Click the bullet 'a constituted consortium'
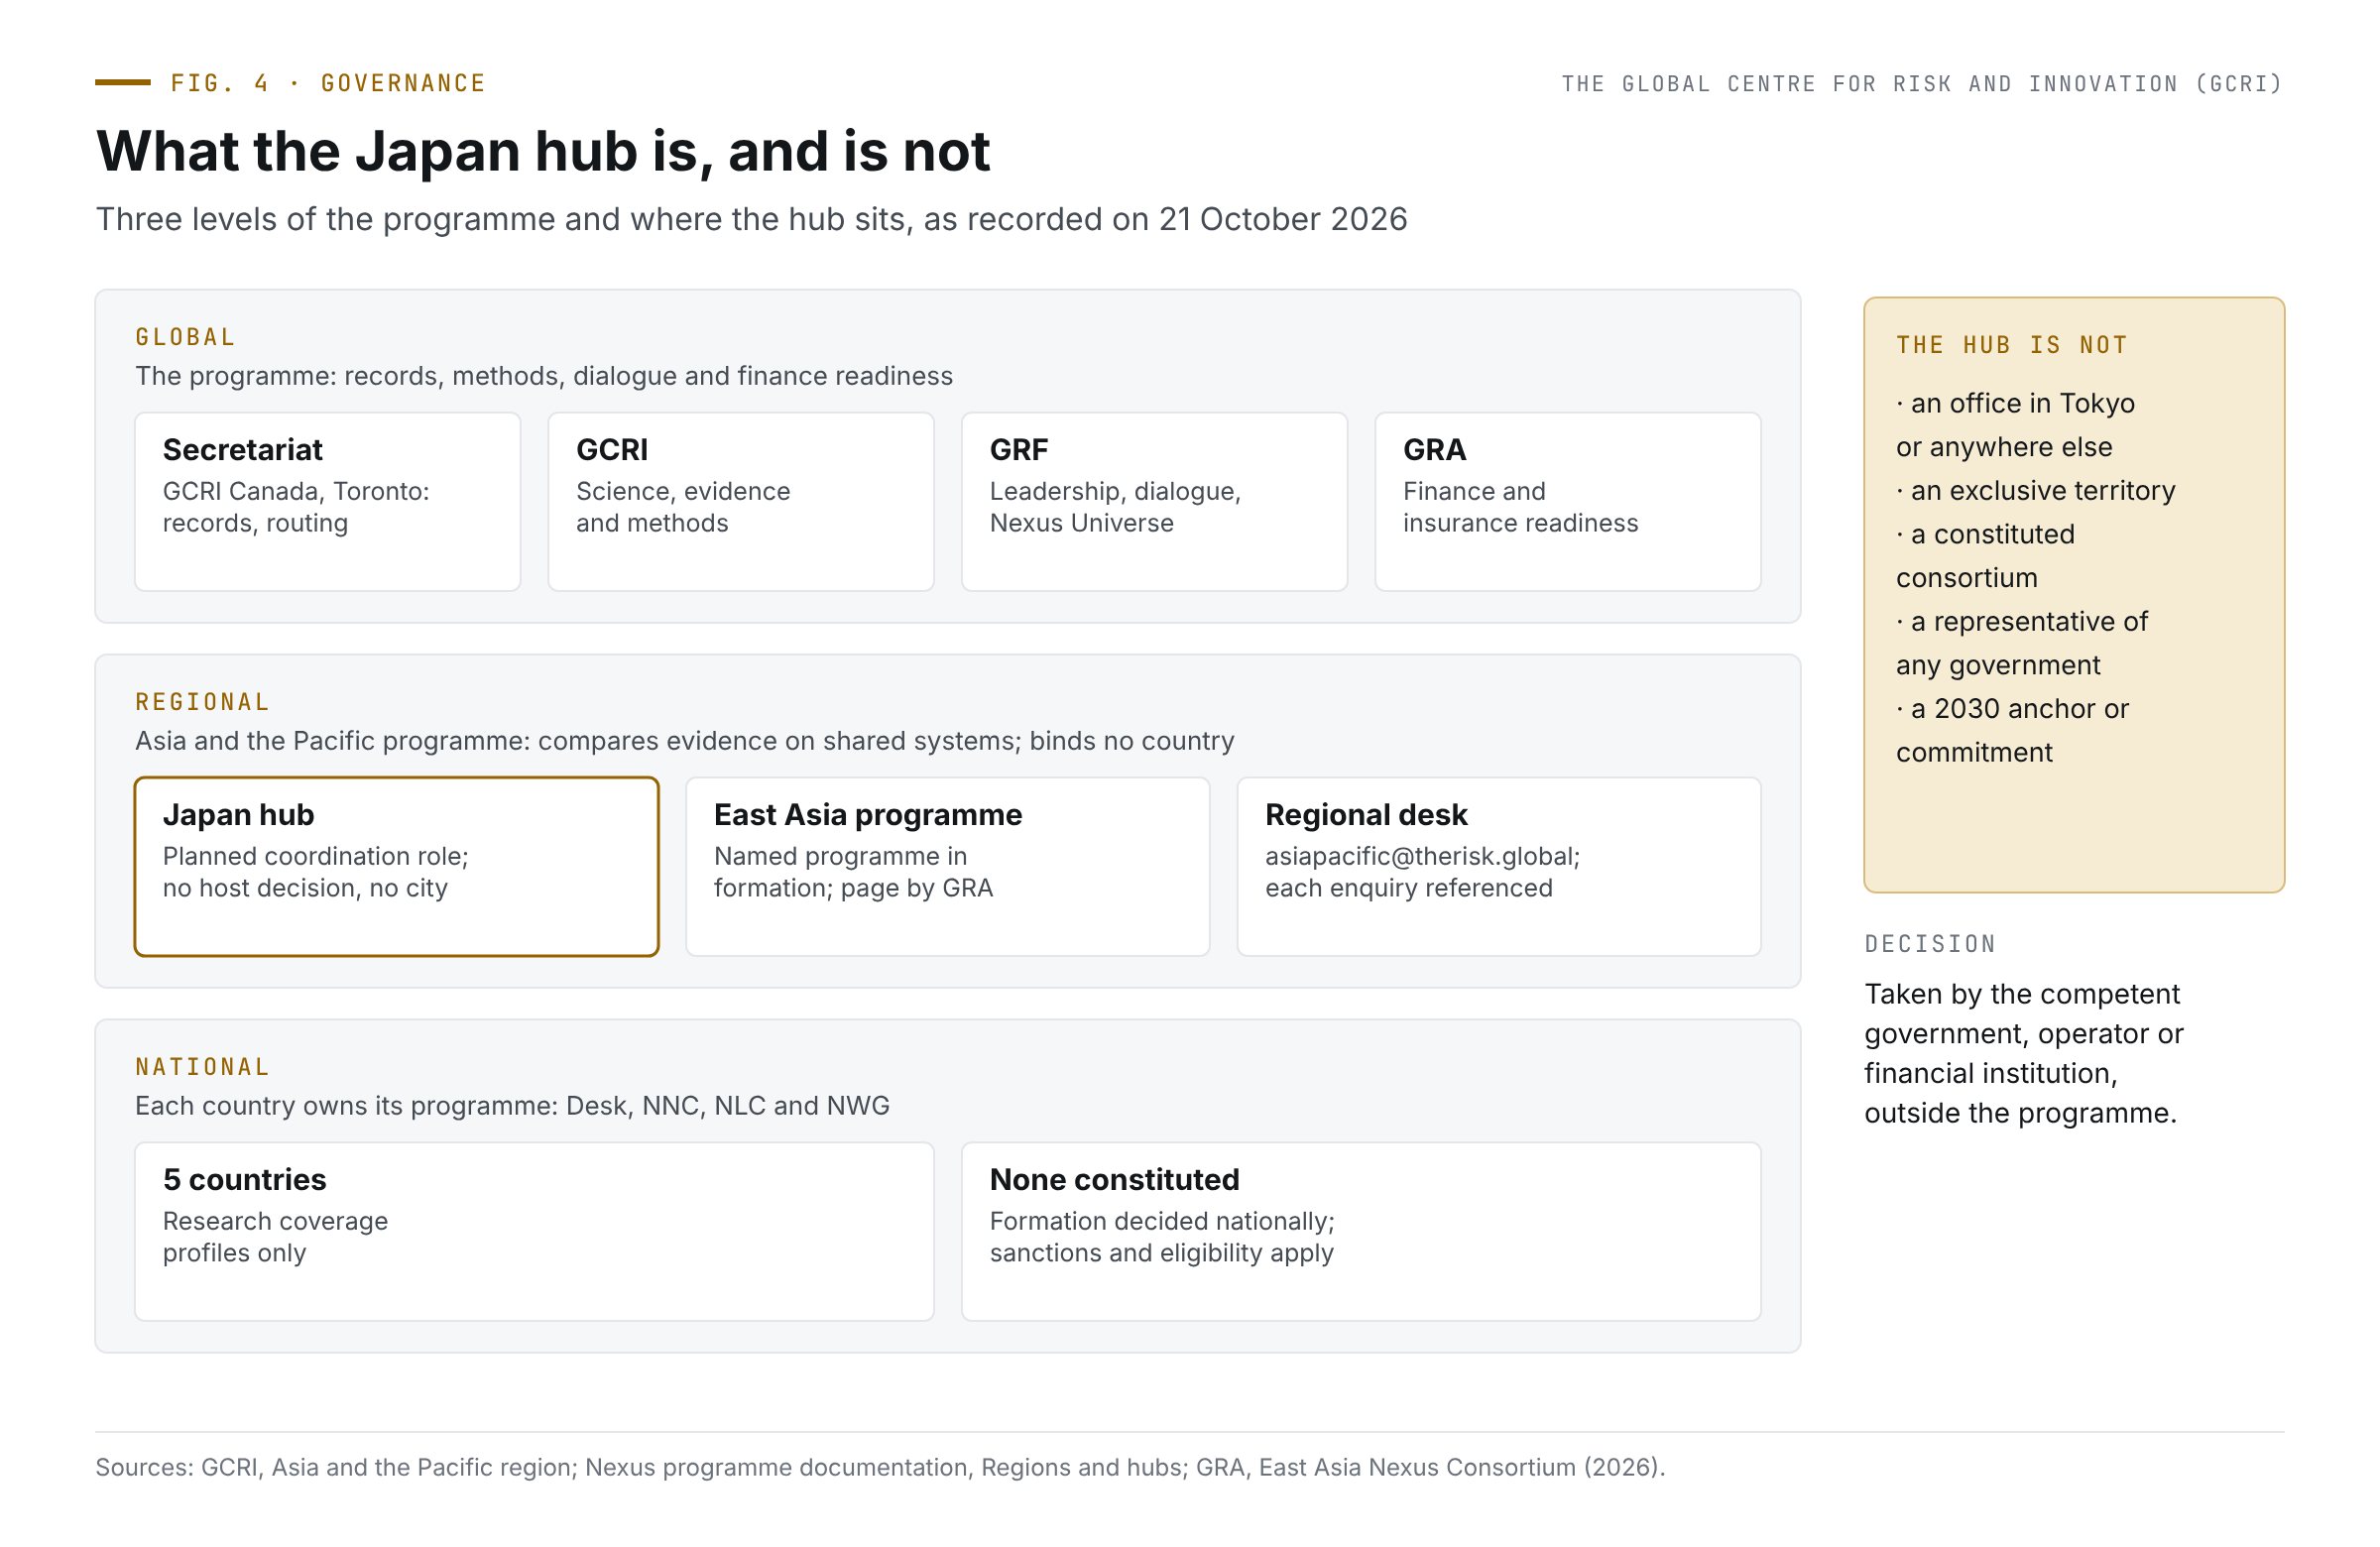Screen dimensions: 2380x1547 click(x=1985, y=556)
